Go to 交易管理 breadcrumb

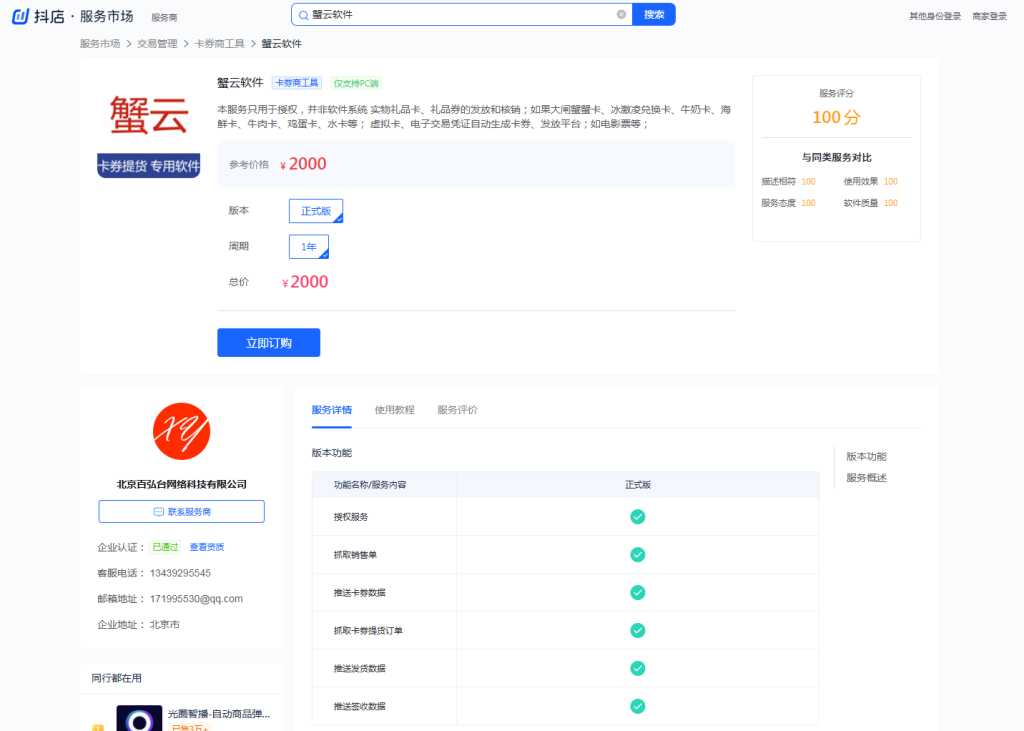tap(157, 44)
